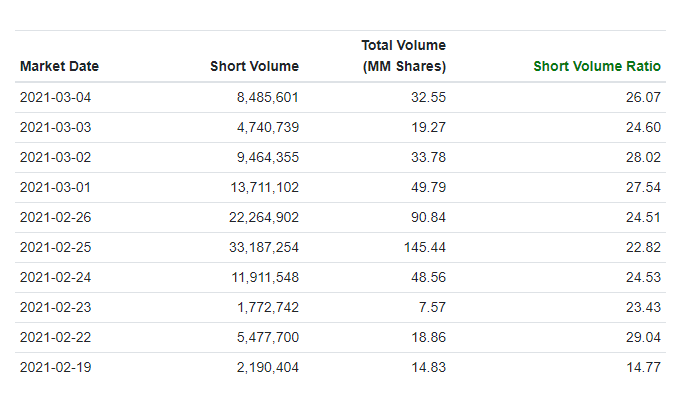This screenshot has width=679, height=394.
Task: Sort by Short Volume Ratio header
Action: click(597, 66)
